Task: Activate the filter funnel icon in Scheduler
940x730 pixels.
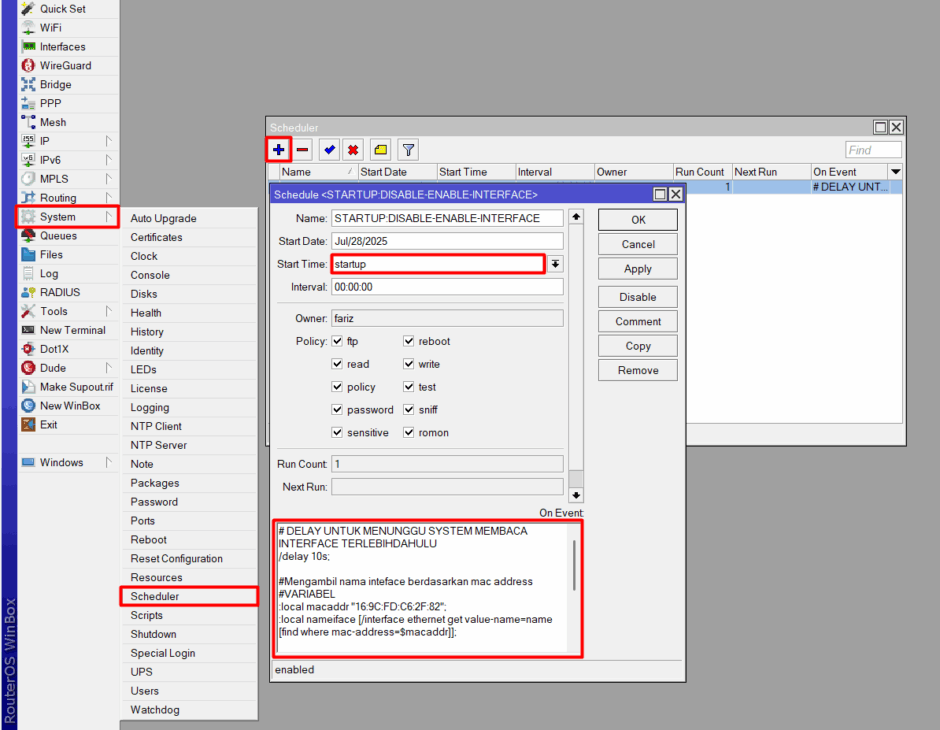Action: pyautogui.click(x=407, y=149)
